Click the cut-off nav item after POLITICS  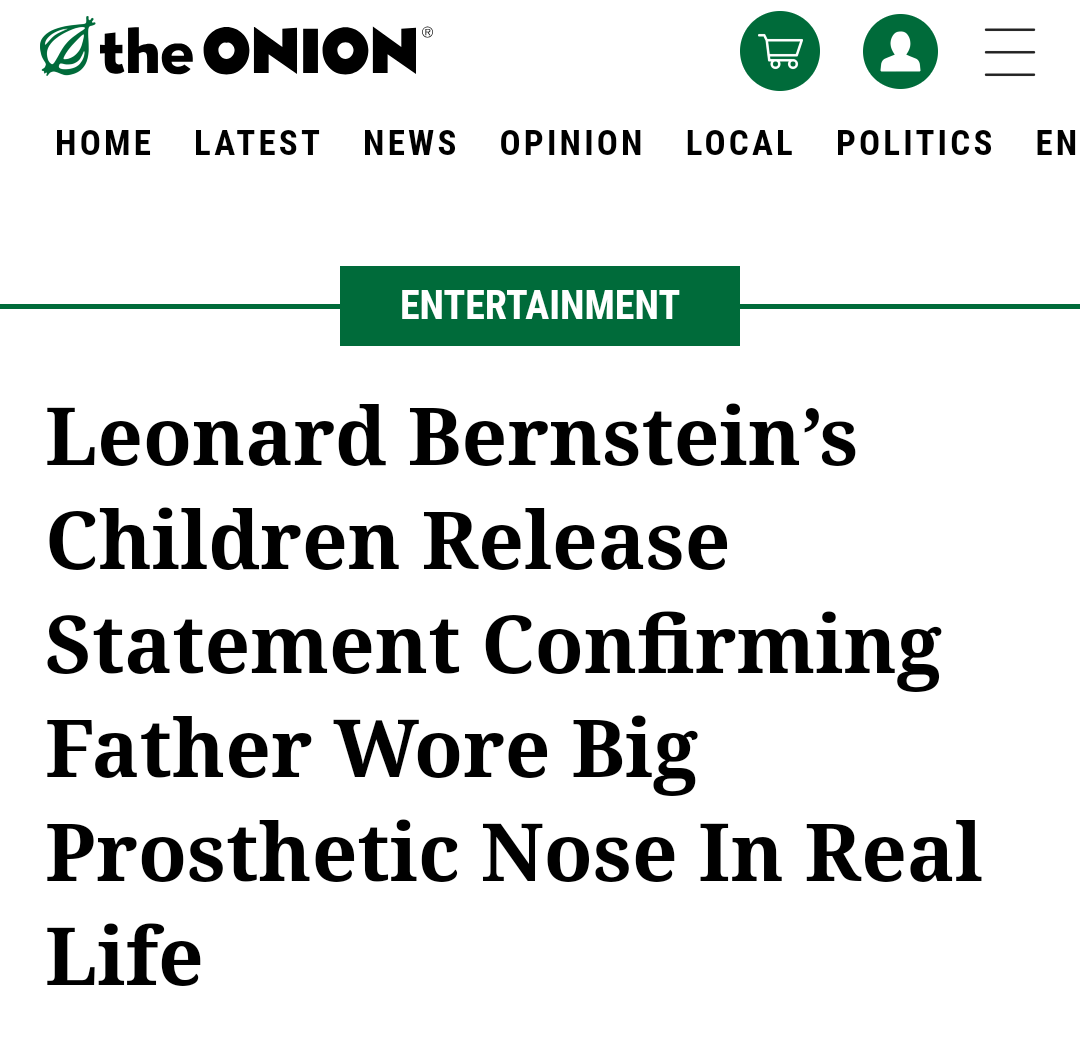point(1057,143)
